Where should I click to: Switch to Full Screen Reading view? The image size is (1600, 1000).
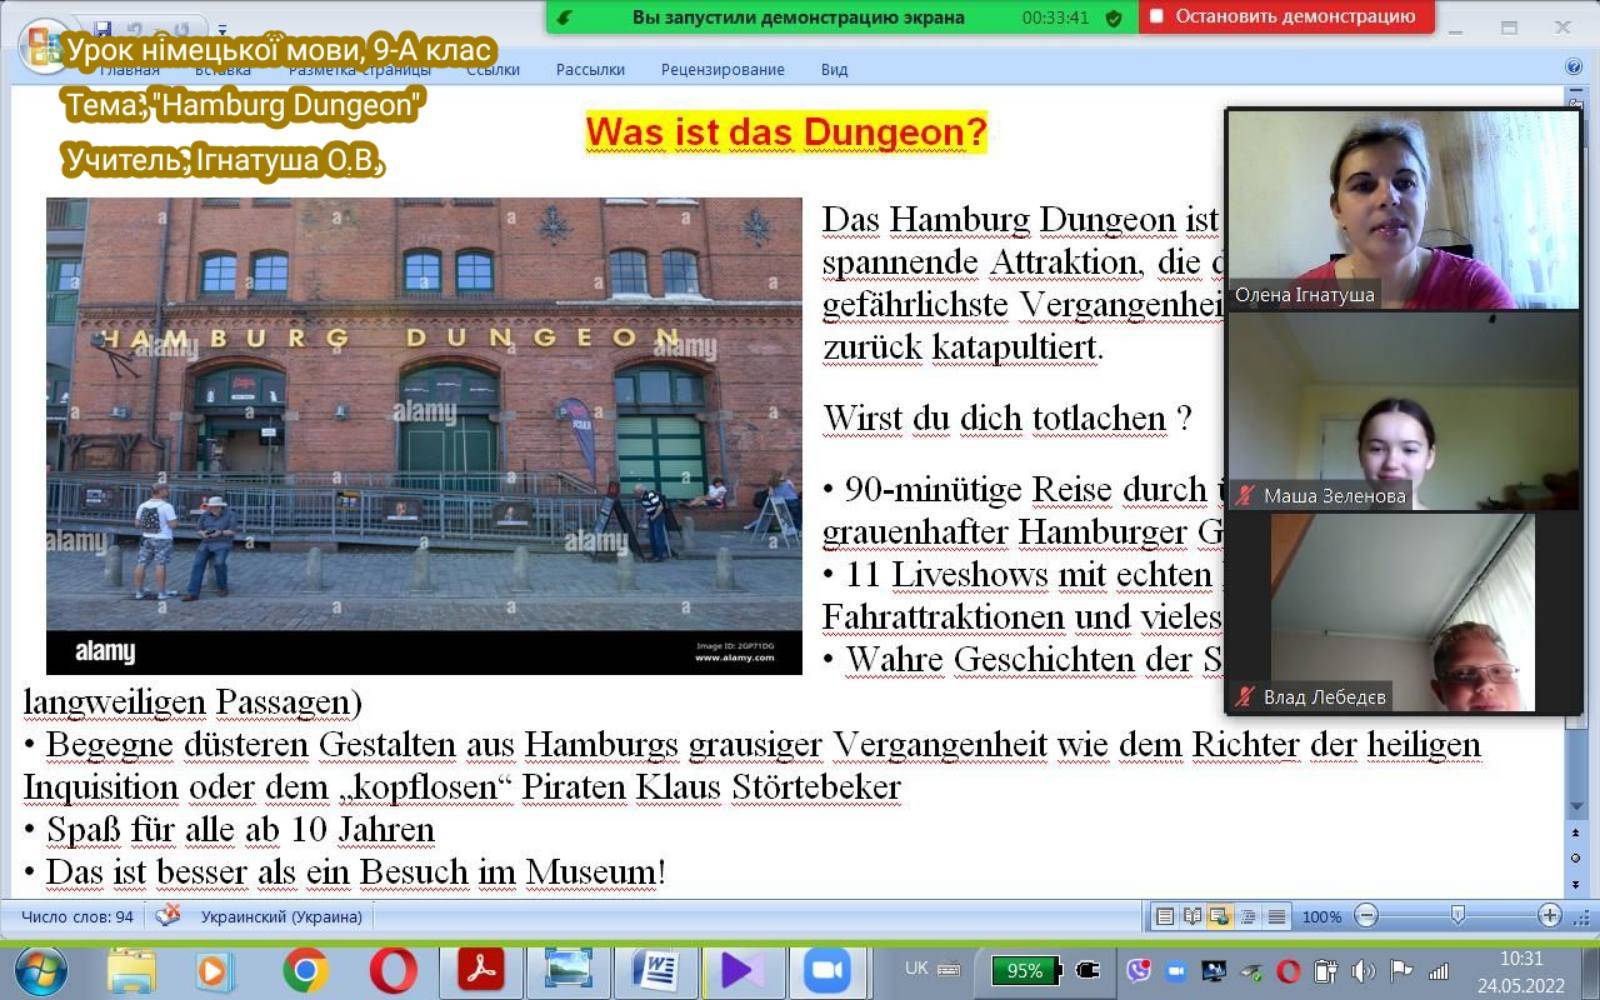(x=1192, y=916)
